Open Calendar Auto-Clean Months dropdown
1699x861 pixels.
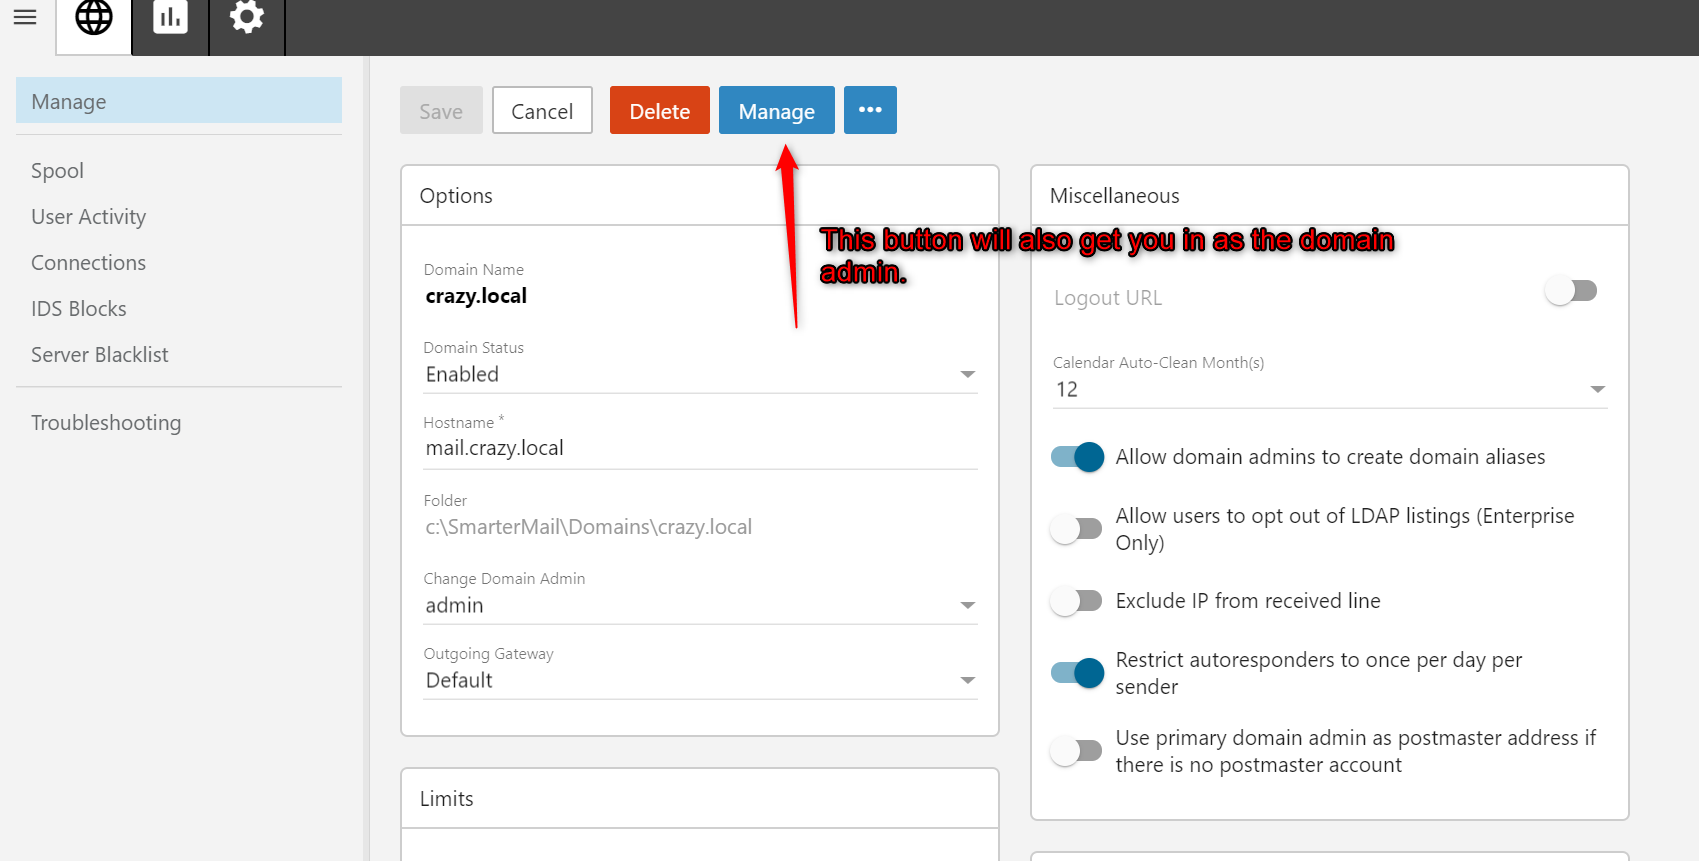(x=1329, y=389)
